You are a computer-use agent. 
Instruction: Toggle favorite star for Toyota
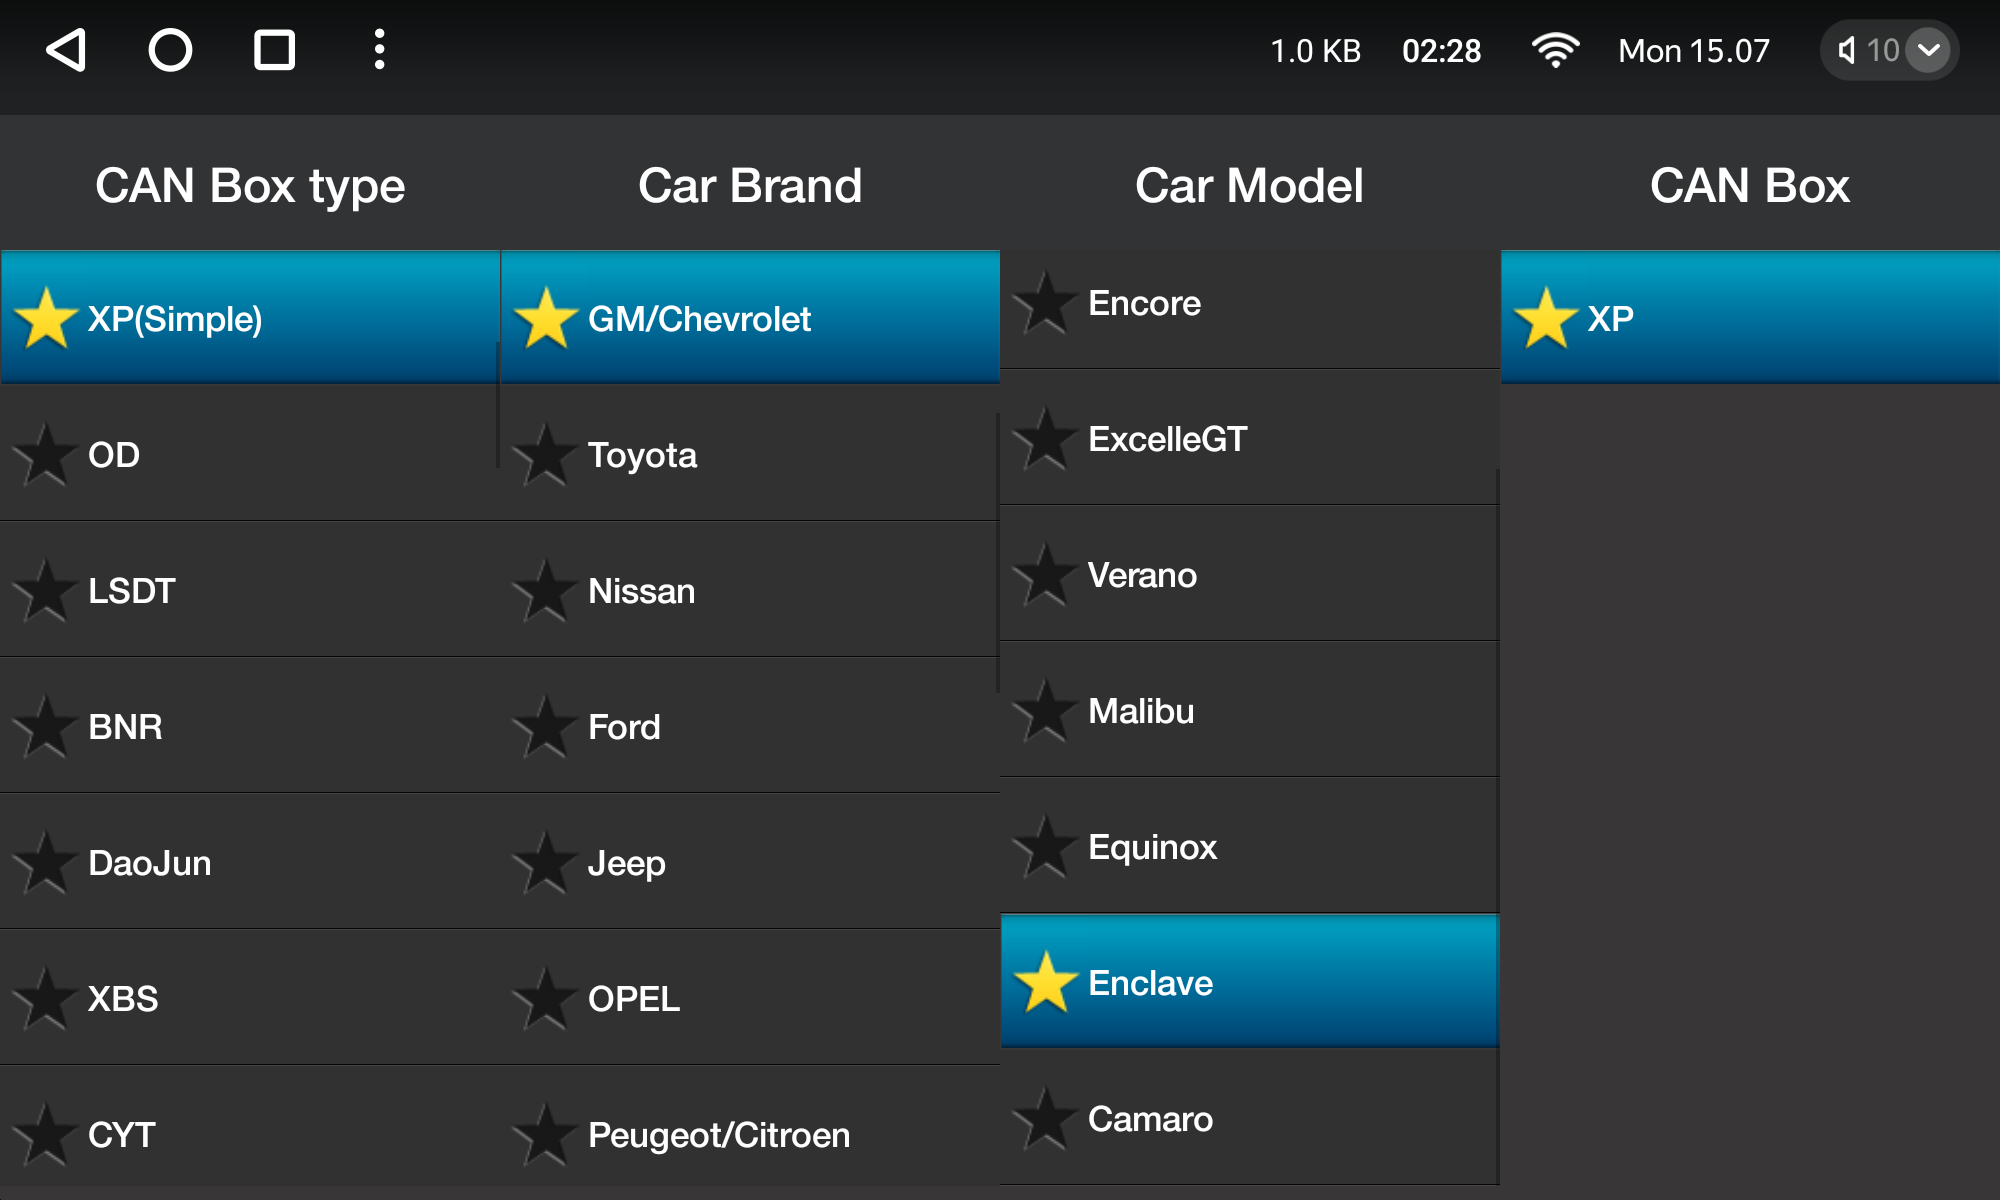pos(545,455)
